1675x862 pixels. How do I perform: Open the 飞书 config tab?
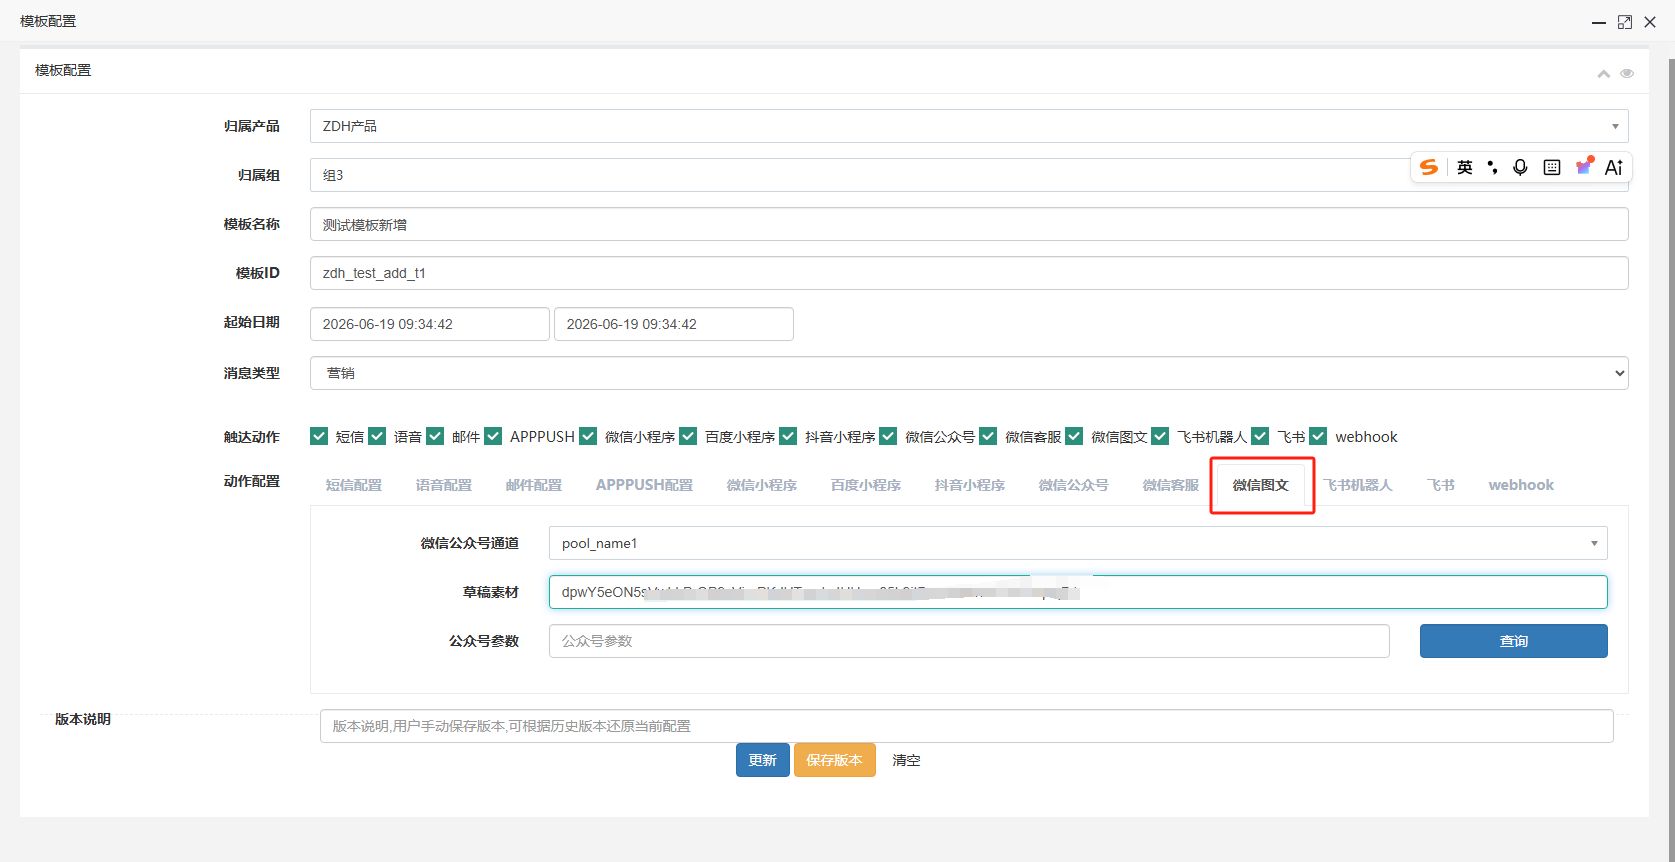point(1441,485)
